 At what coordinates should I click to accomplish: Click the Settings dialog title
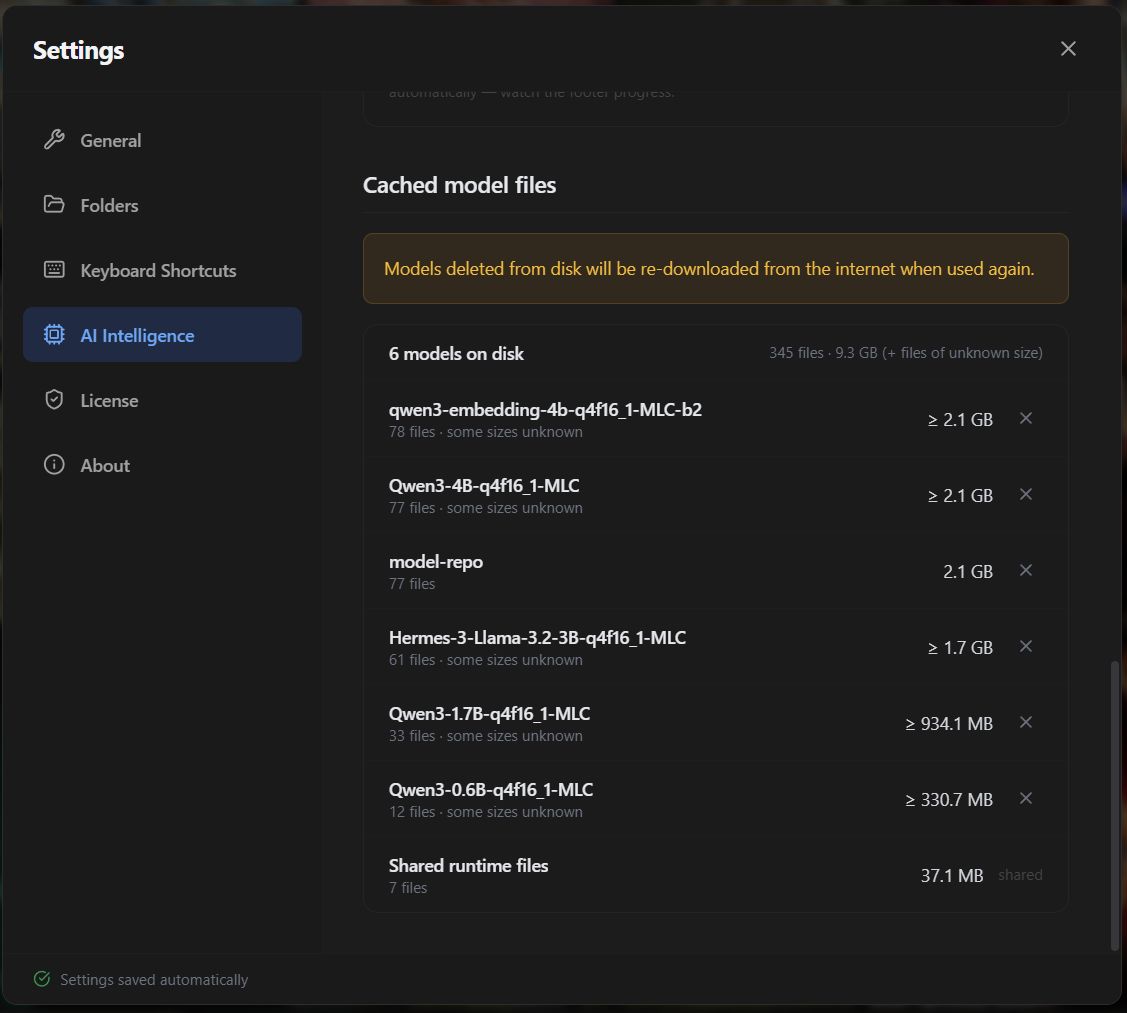pyautogui.click(x=78, y=50)
